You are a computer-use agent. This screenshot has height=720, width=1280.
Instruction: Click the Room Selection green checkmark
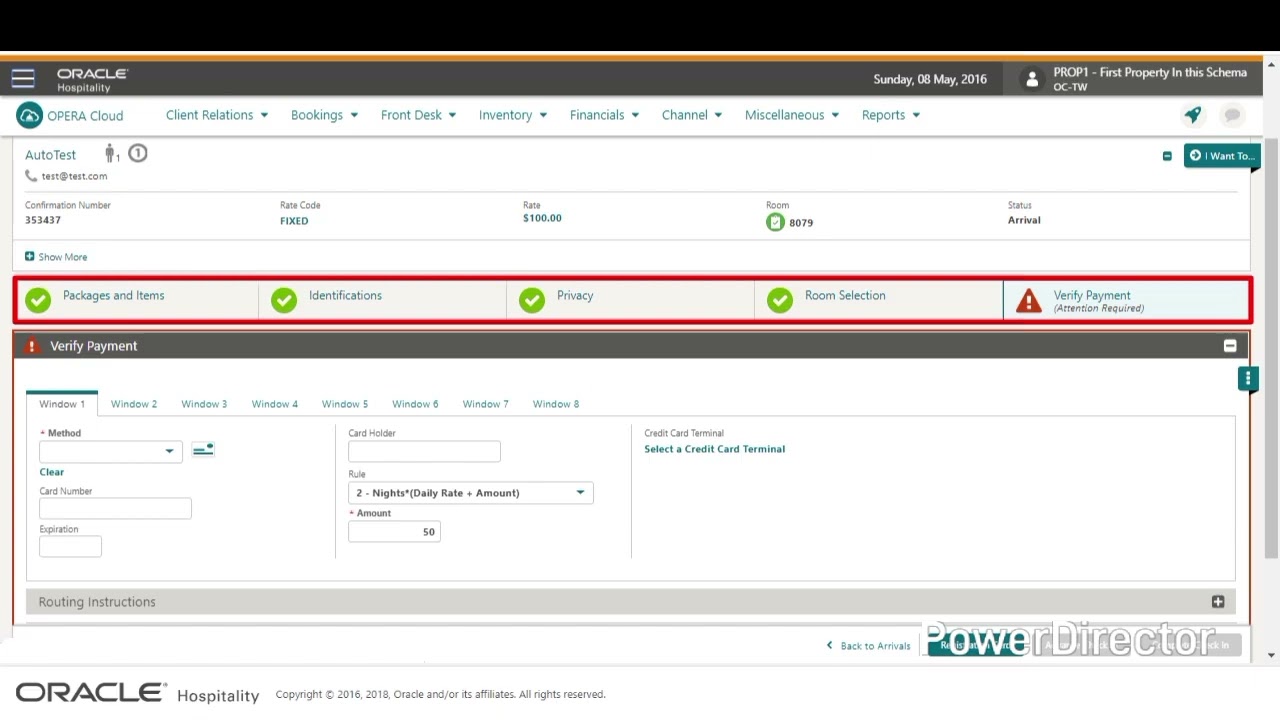(x=780, y=300)
